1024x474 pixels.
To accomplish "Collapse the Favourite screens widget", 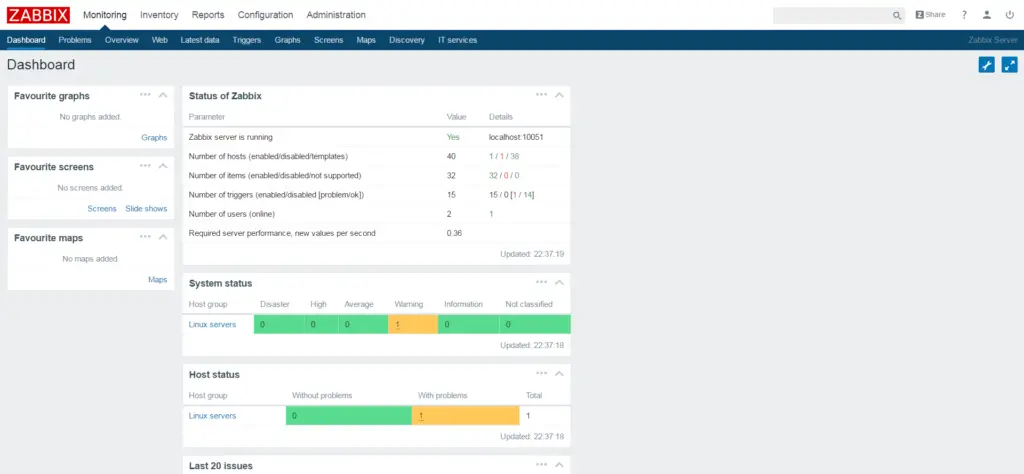I will click(x=163, y=166).
